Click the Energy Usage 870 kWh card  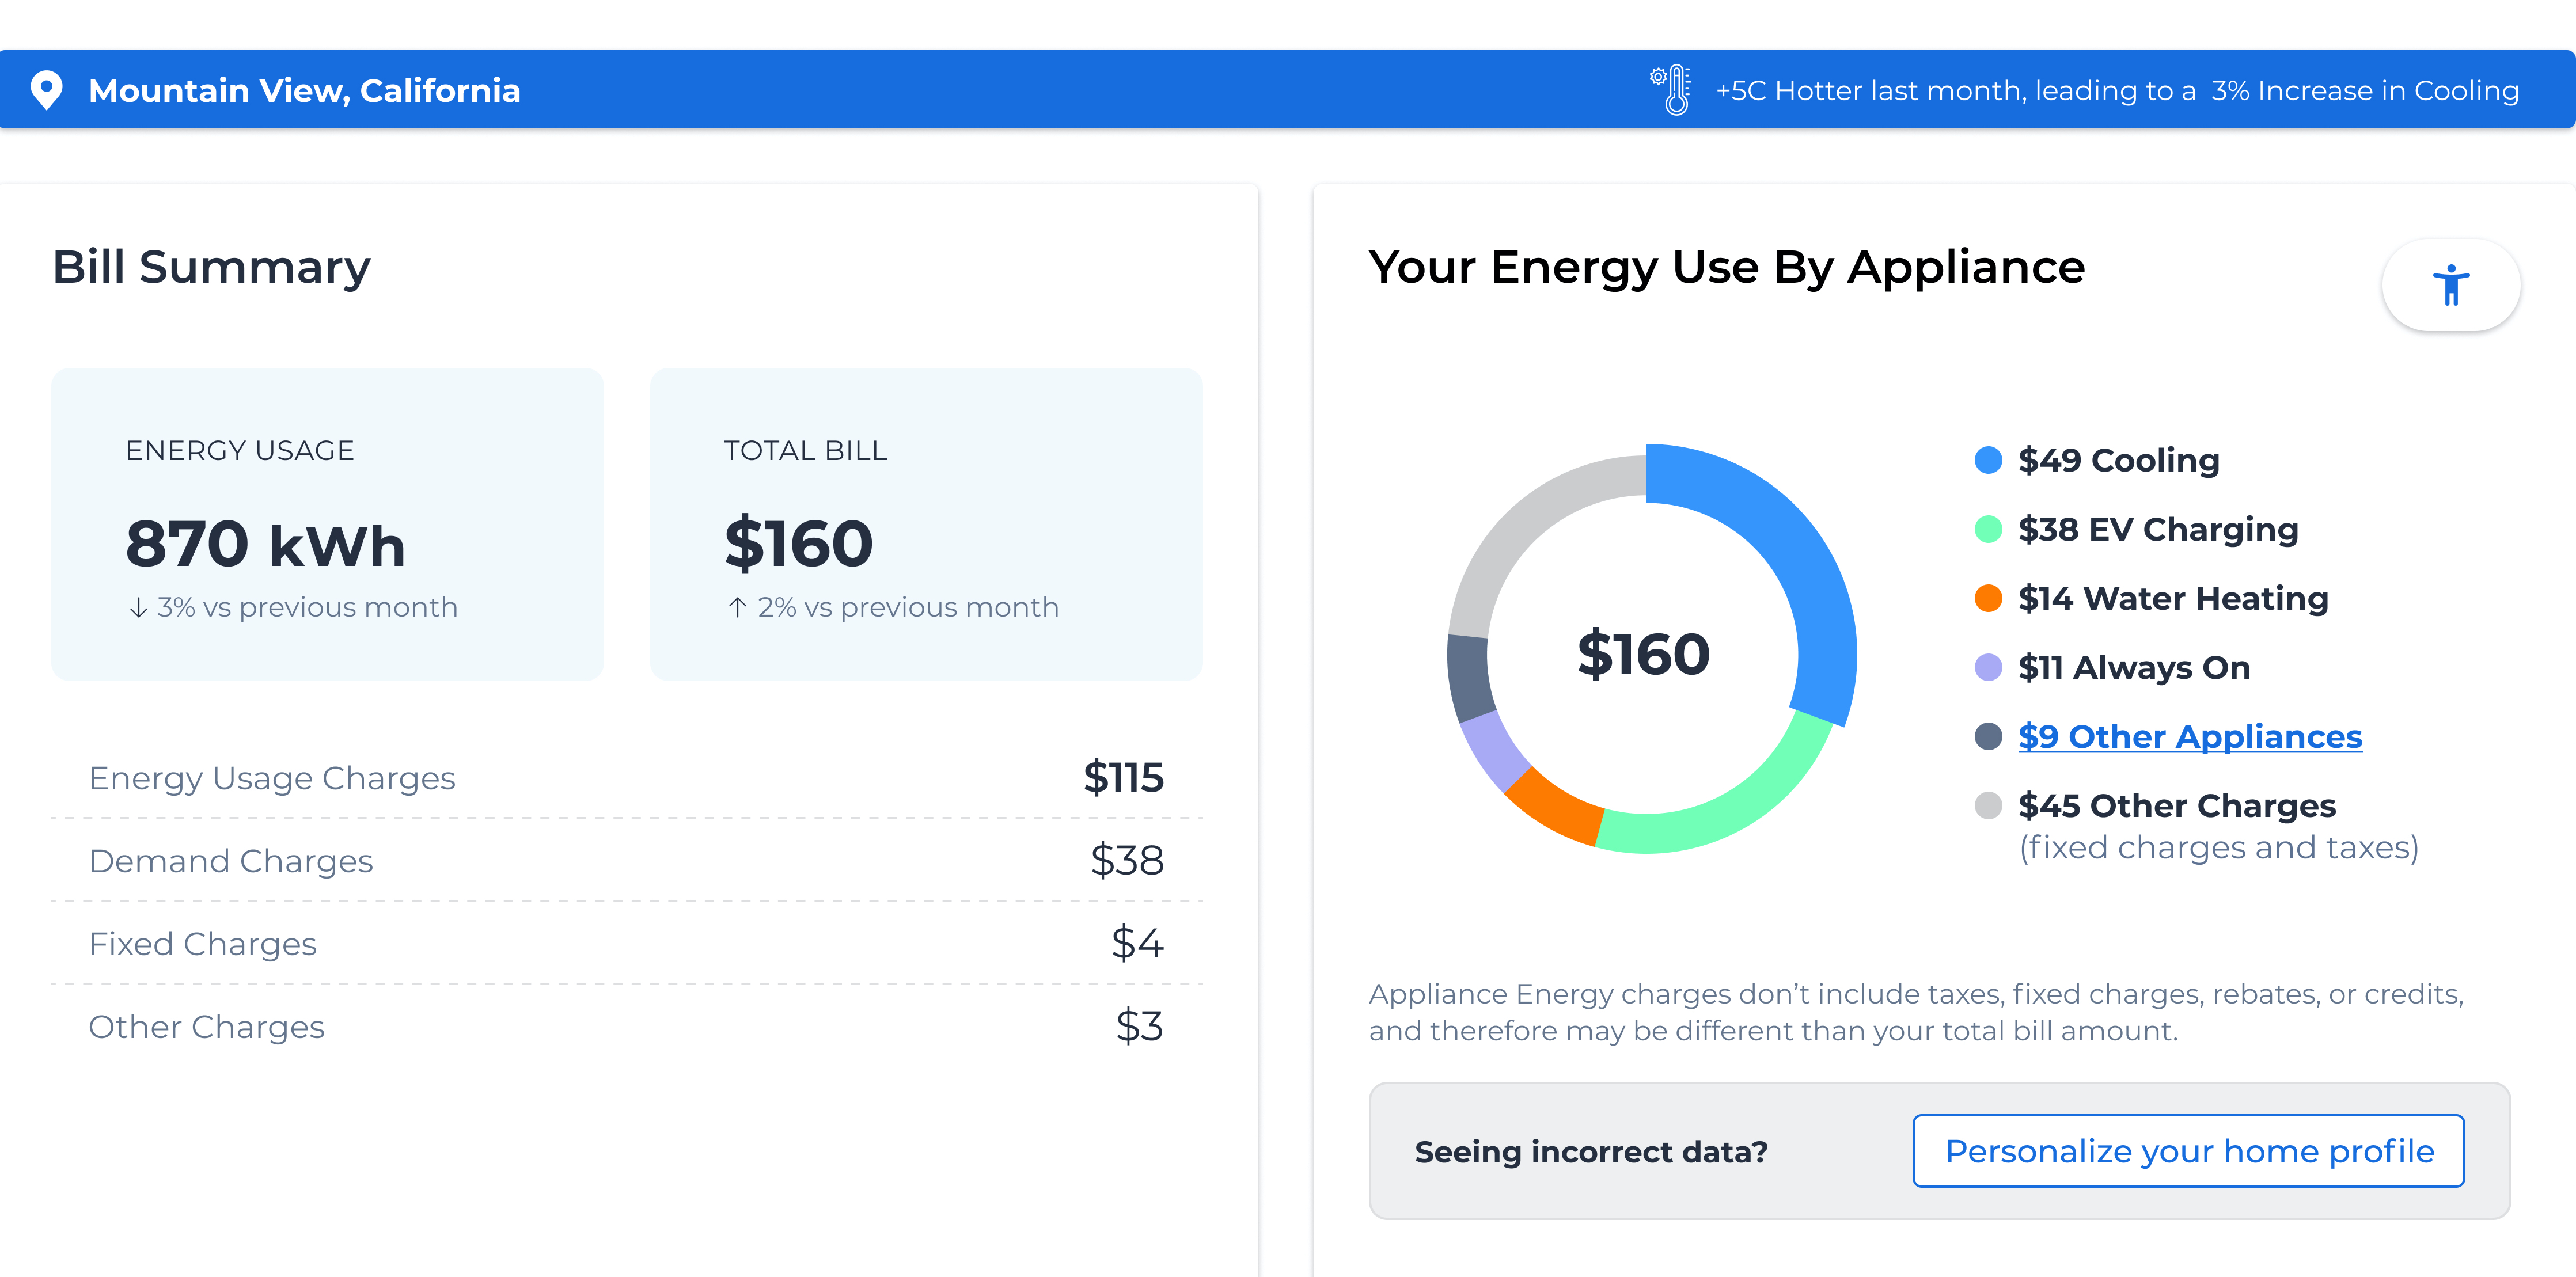tap(327, 525)
